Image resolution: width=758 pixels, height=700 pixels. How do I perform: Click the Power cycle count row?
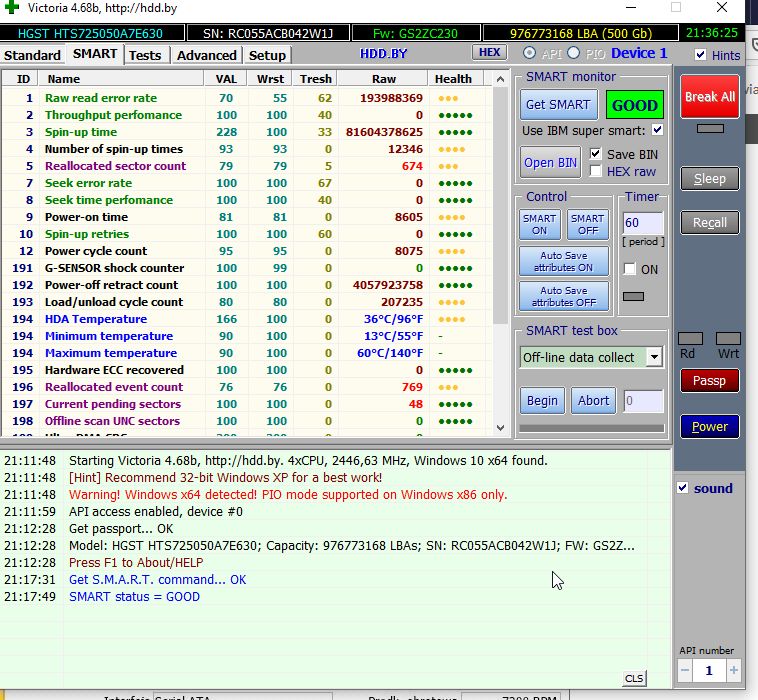tap(247, 251)
